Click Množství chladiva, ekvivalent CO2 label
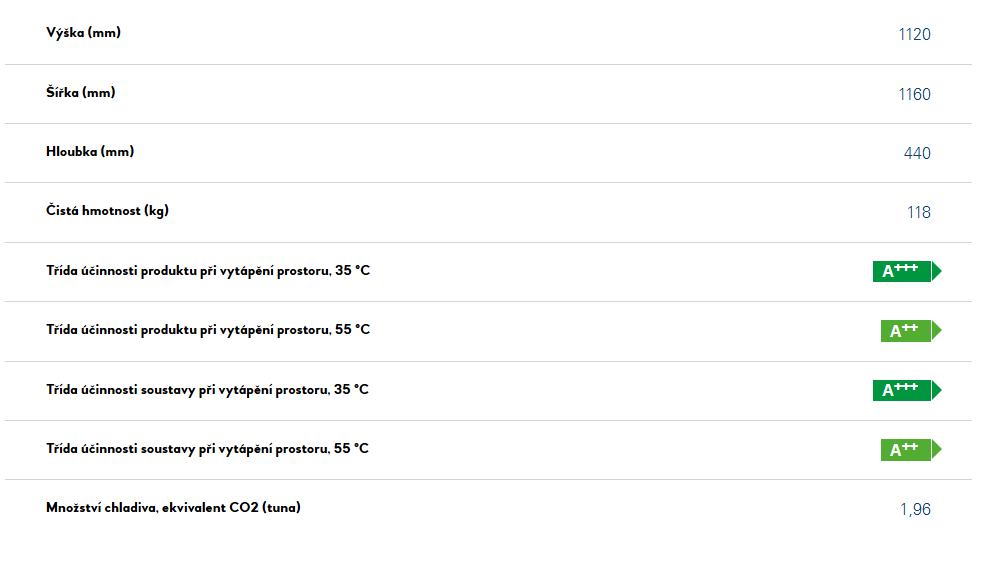988x561 pixels. [x=173, y=508]
